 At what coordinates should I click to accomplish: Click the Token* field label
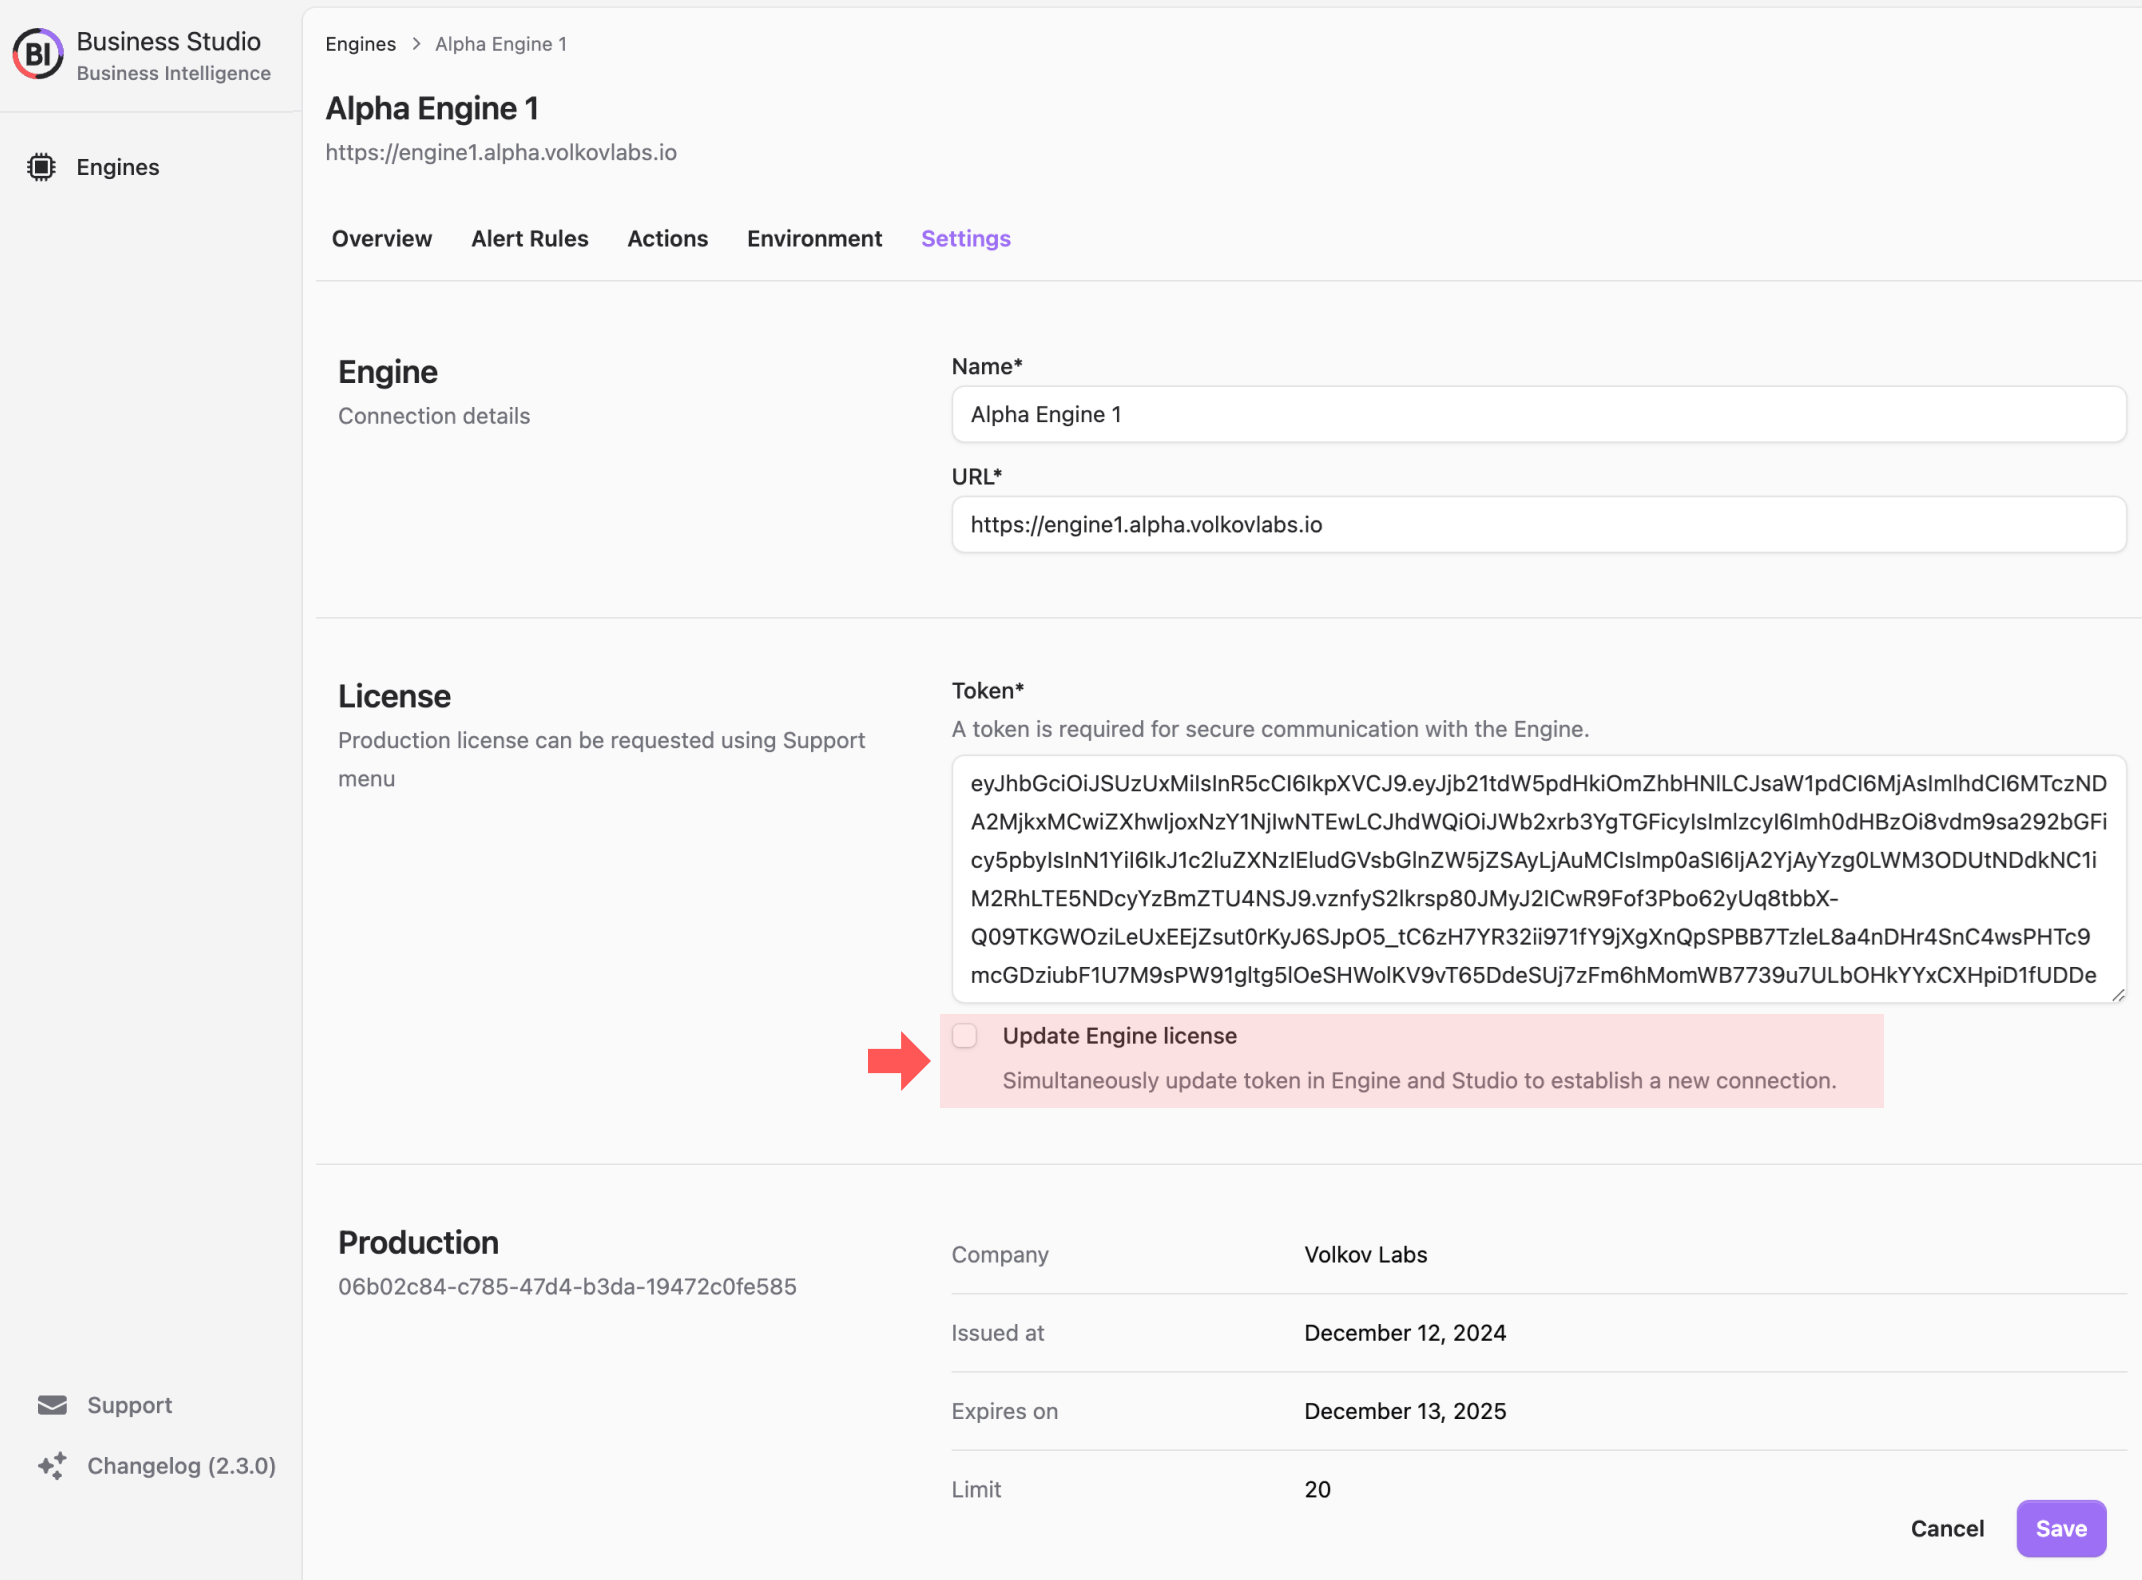coord(987,690)
